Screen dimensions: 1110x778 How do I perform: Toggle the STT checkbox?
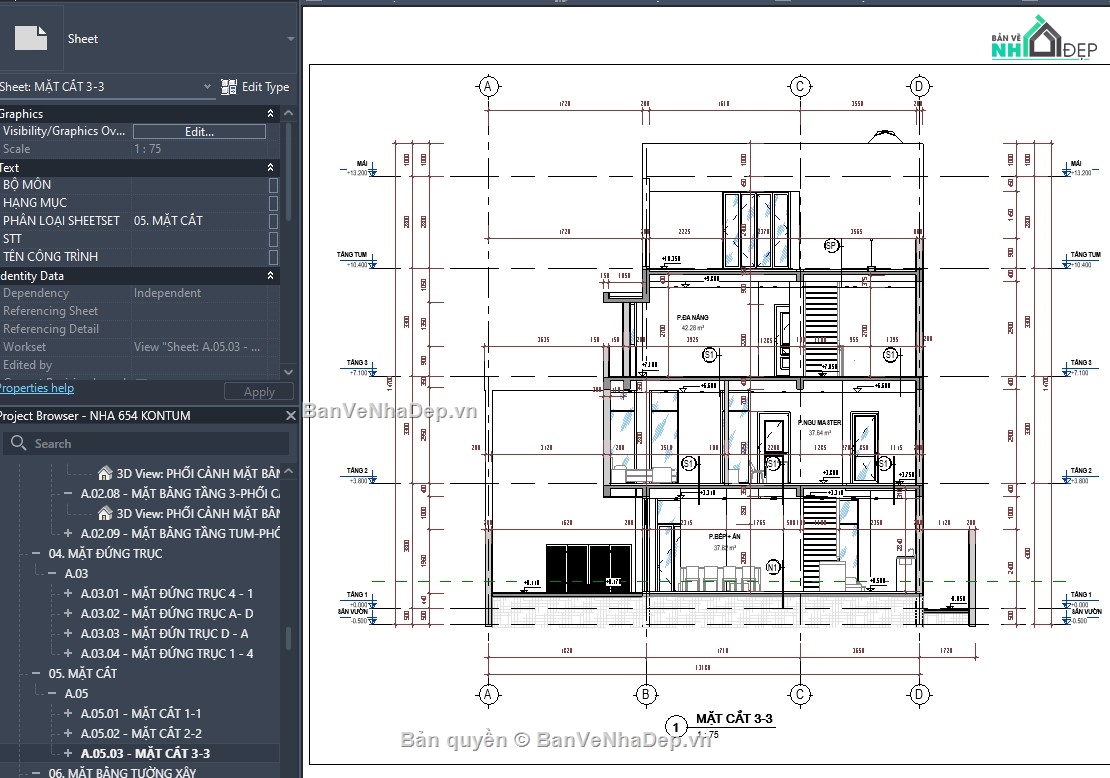[273, 239]
